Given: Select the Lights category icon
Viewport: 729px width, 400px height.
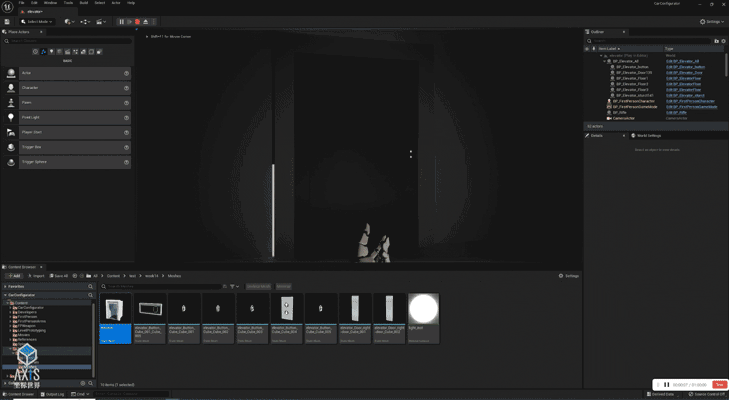Looking at the screenshot, I should point(51,52).
